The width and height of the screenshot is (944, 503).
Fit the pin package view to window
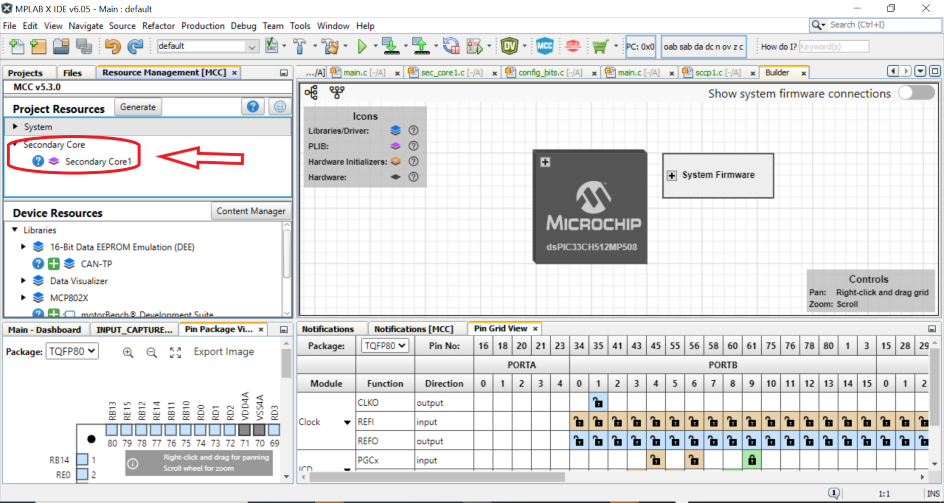point(175,352)
